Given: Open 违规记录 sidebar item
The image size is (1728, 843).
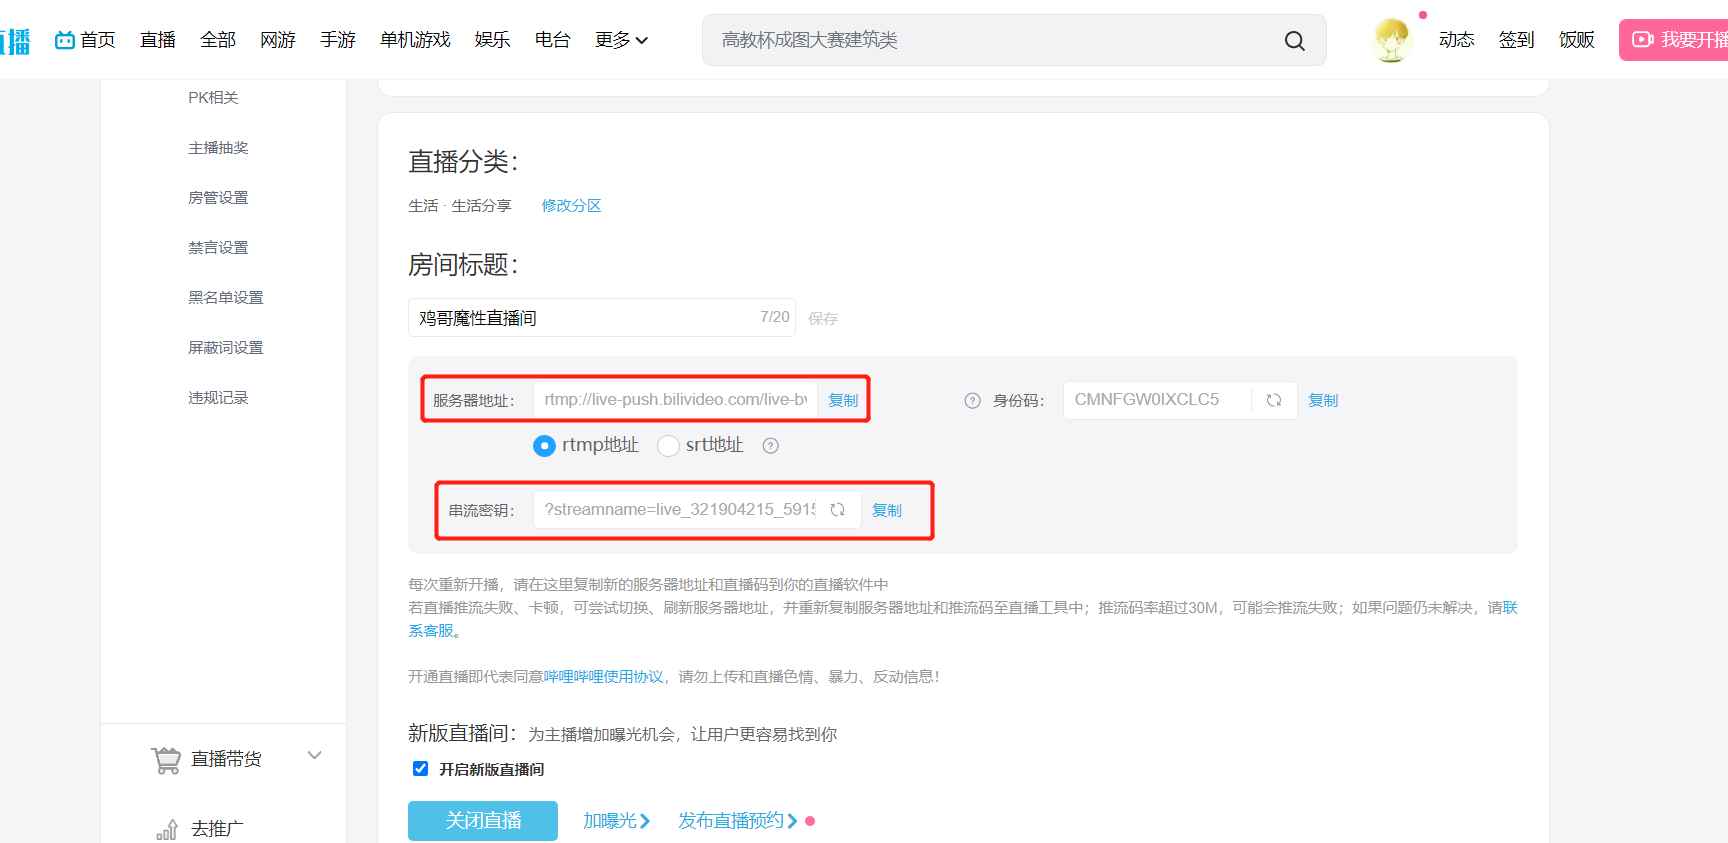Looking at the screenshot, I should coord(218,397).
